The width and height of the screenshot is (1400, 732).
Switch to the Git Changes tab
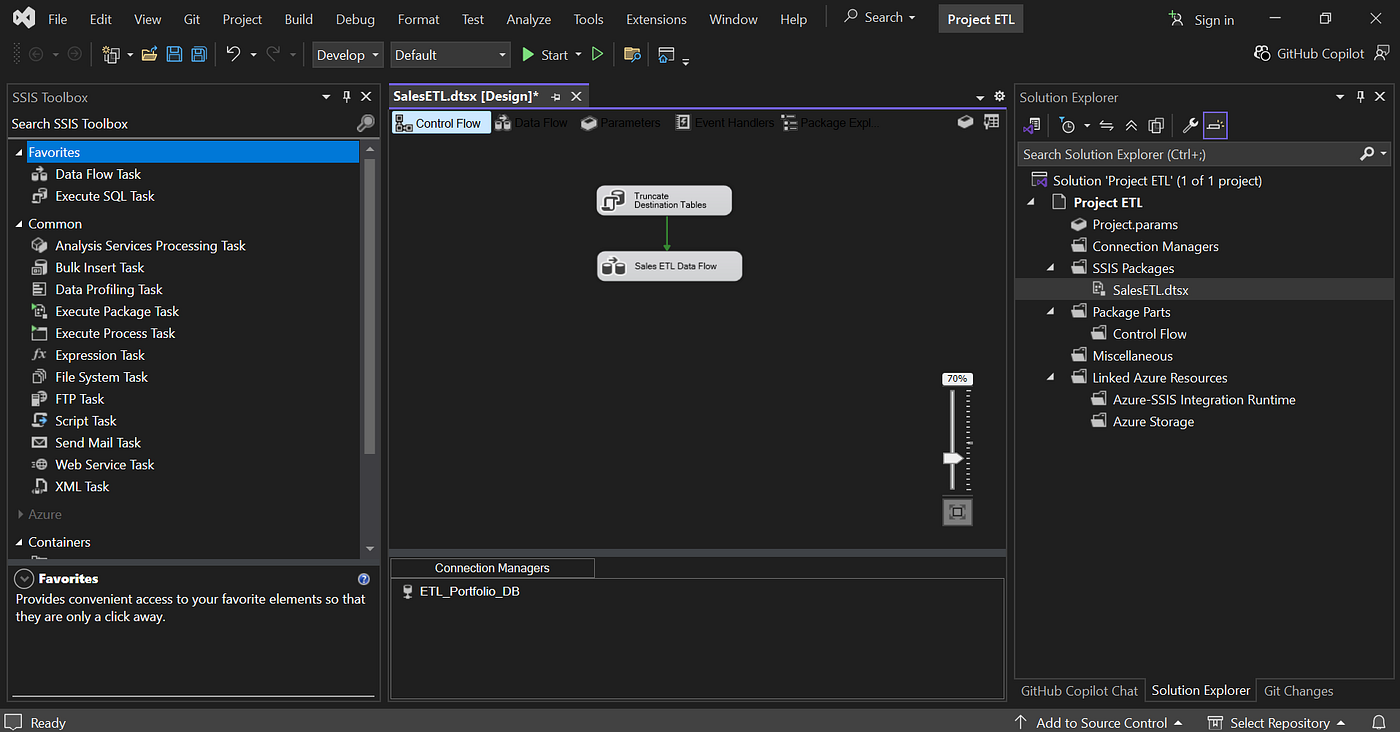pyautogui.click(x=1298, y=690)
